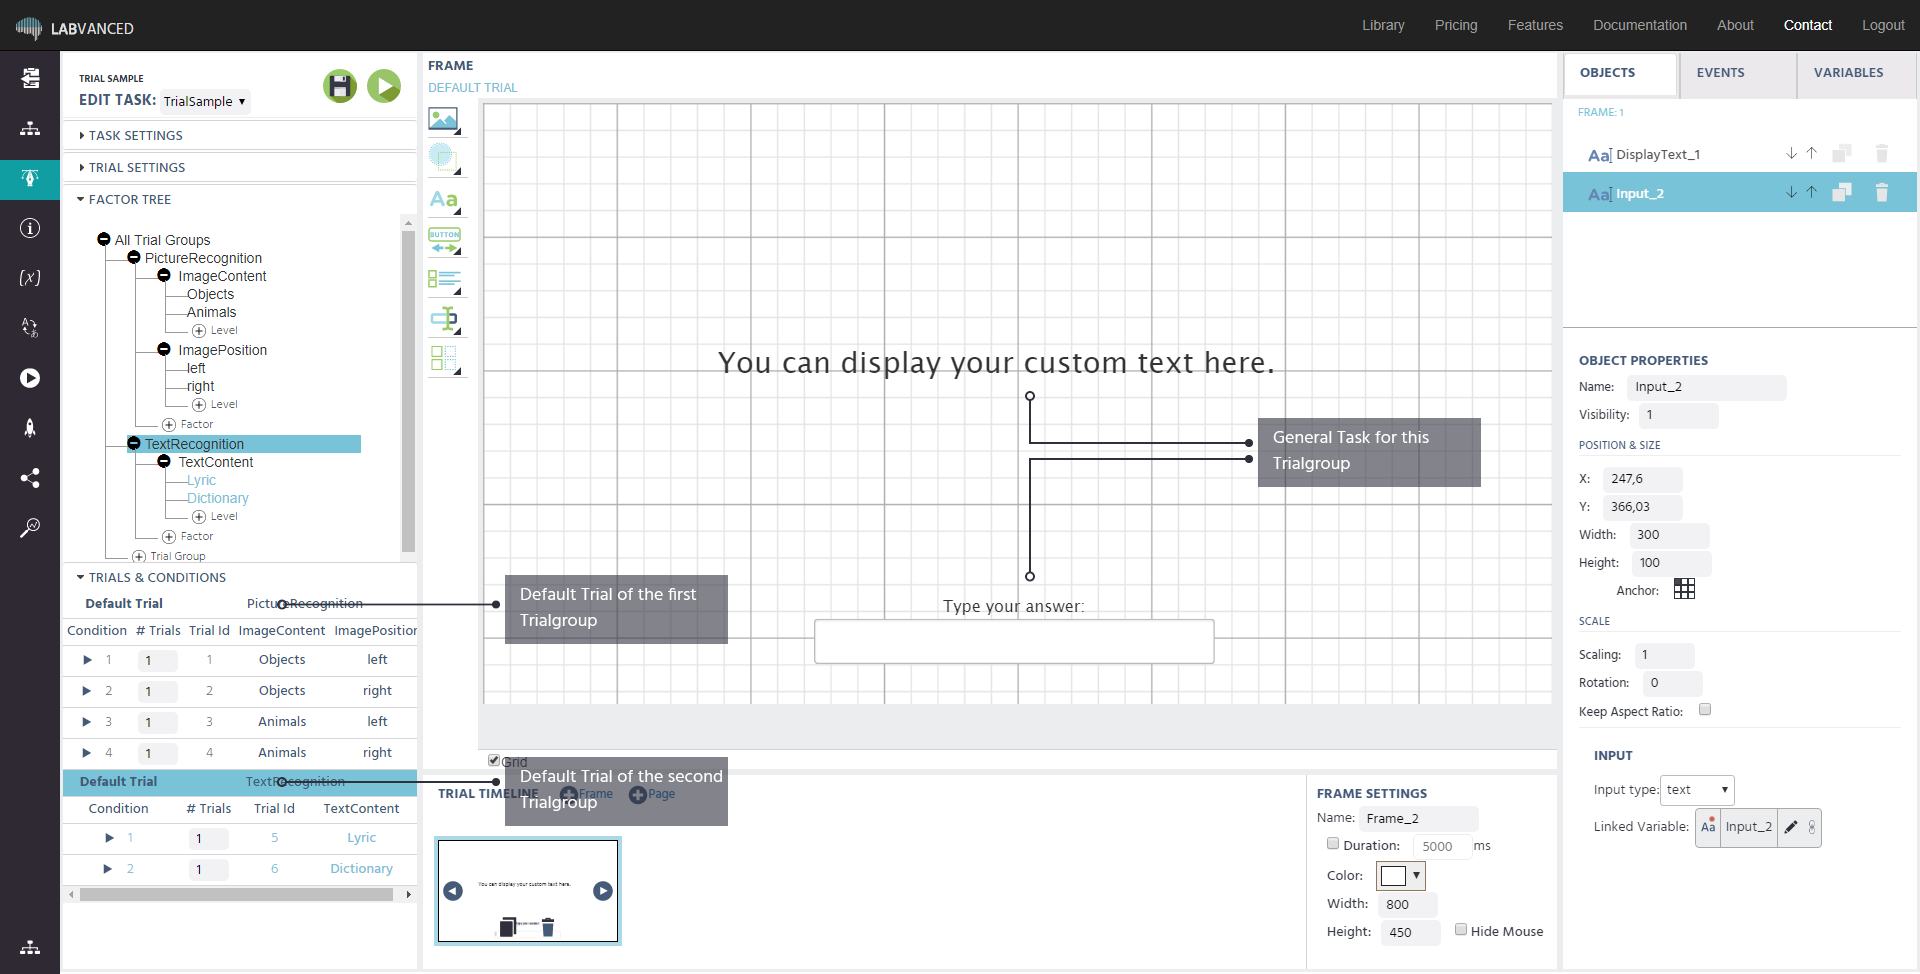Screen dimensions: 1920x974
Task: Open the Documentation menu item
Action: (1639, 25)
